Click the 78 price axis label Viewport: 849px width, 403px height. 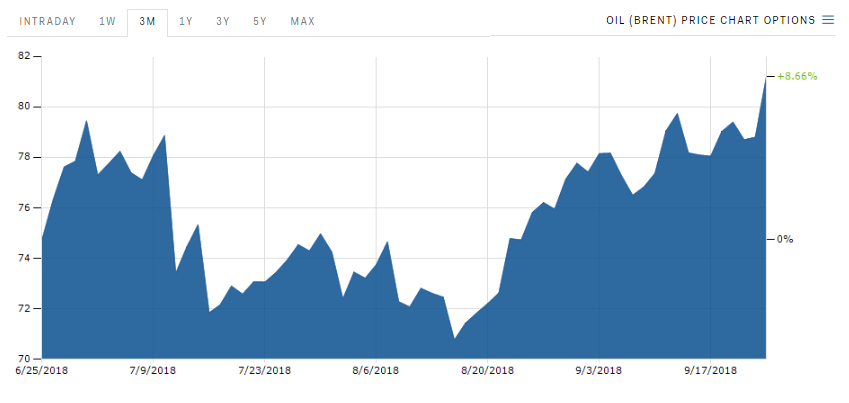(23, 157)
